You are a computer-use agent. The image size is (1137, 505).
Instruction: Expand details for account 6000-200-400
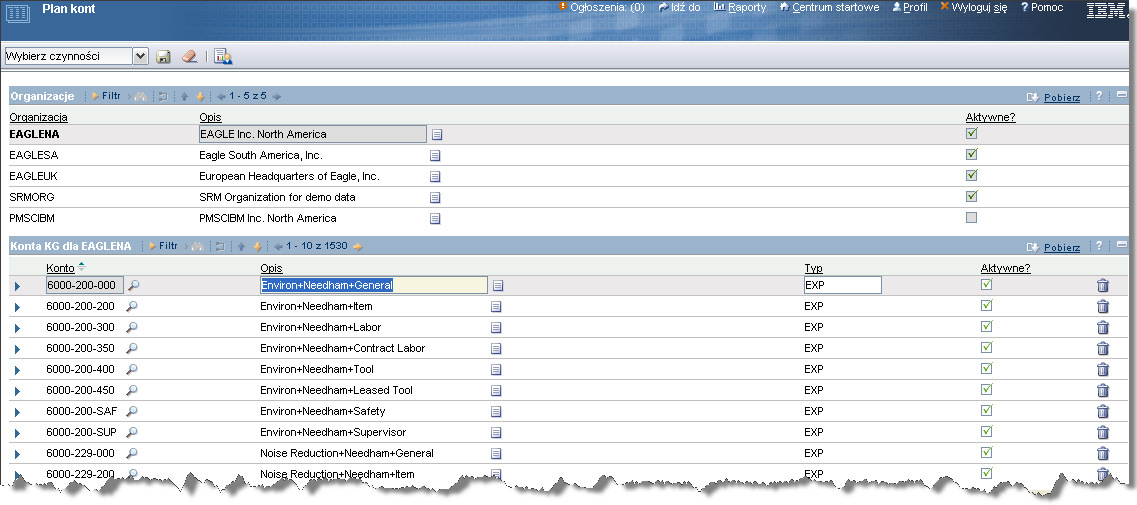pos(18,371)
